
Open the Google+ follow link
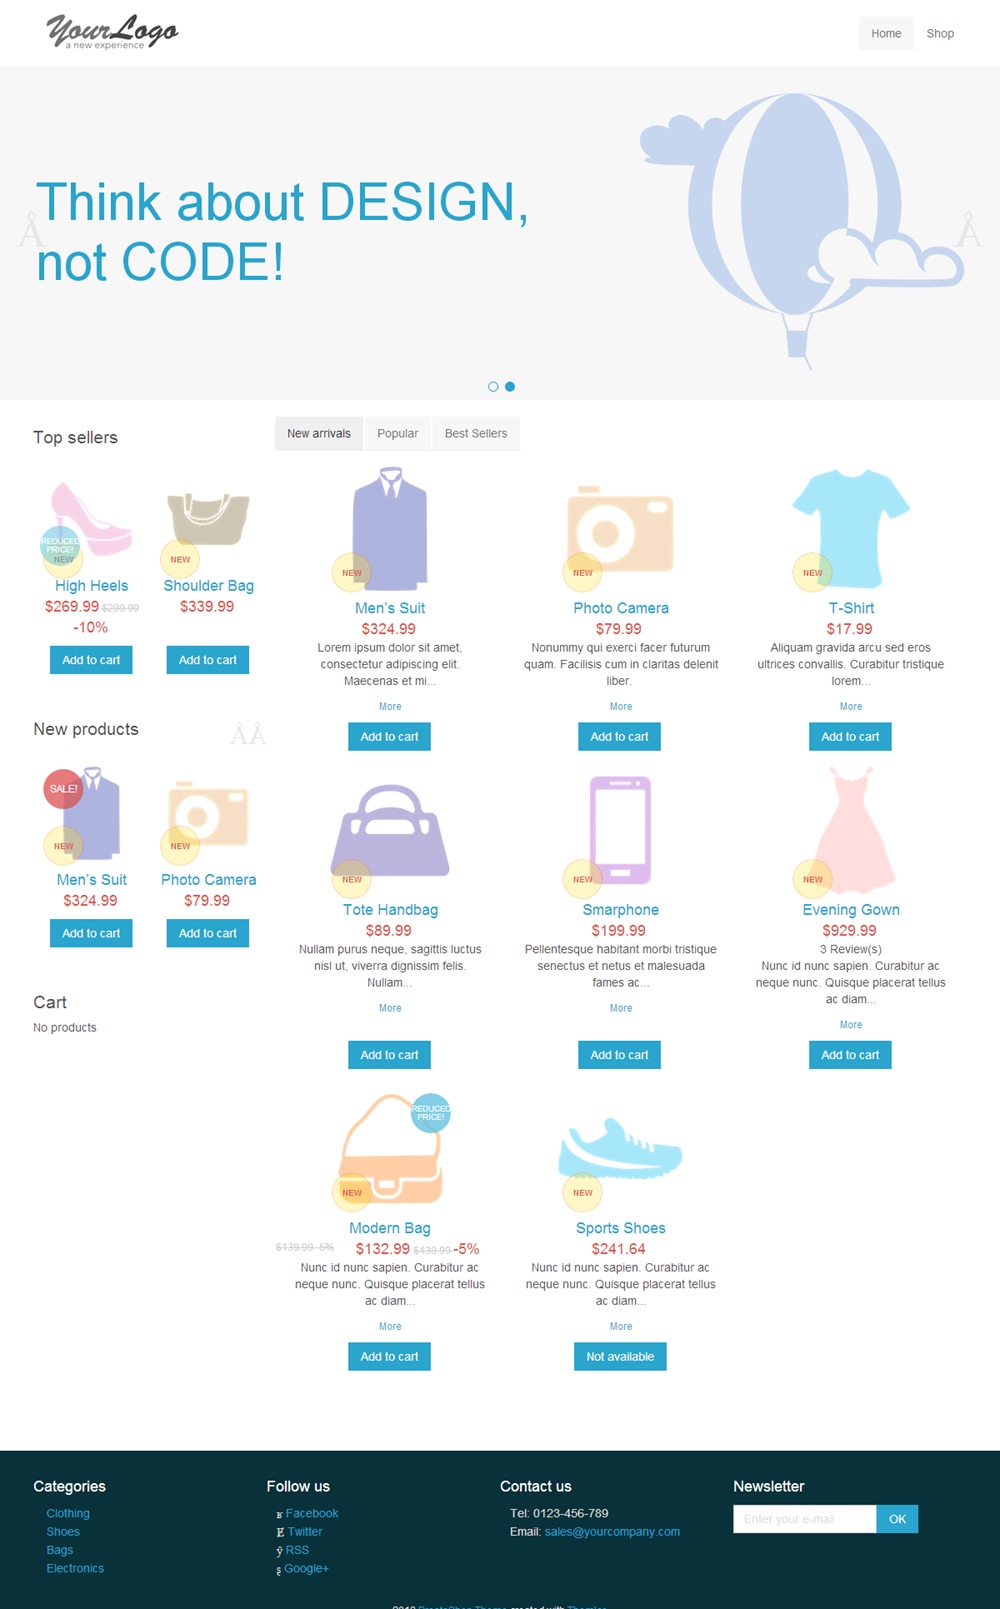[x=306, y=1568]
